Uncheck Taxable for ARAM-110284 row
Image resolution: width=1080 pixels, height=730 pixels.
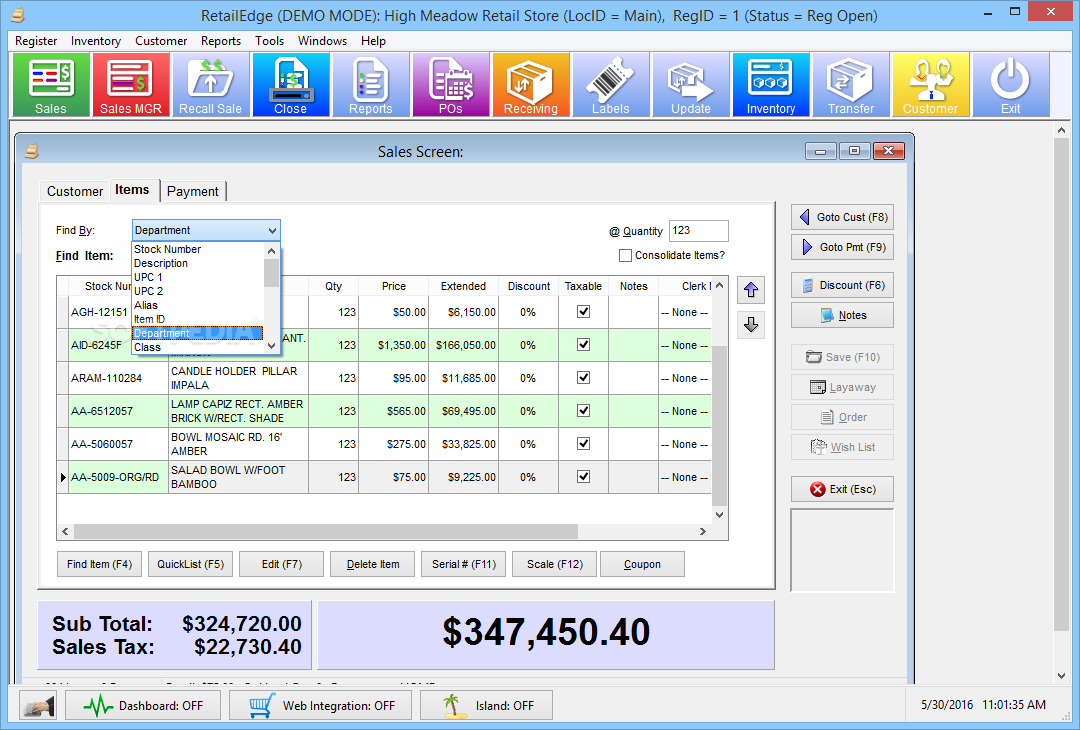583,377
